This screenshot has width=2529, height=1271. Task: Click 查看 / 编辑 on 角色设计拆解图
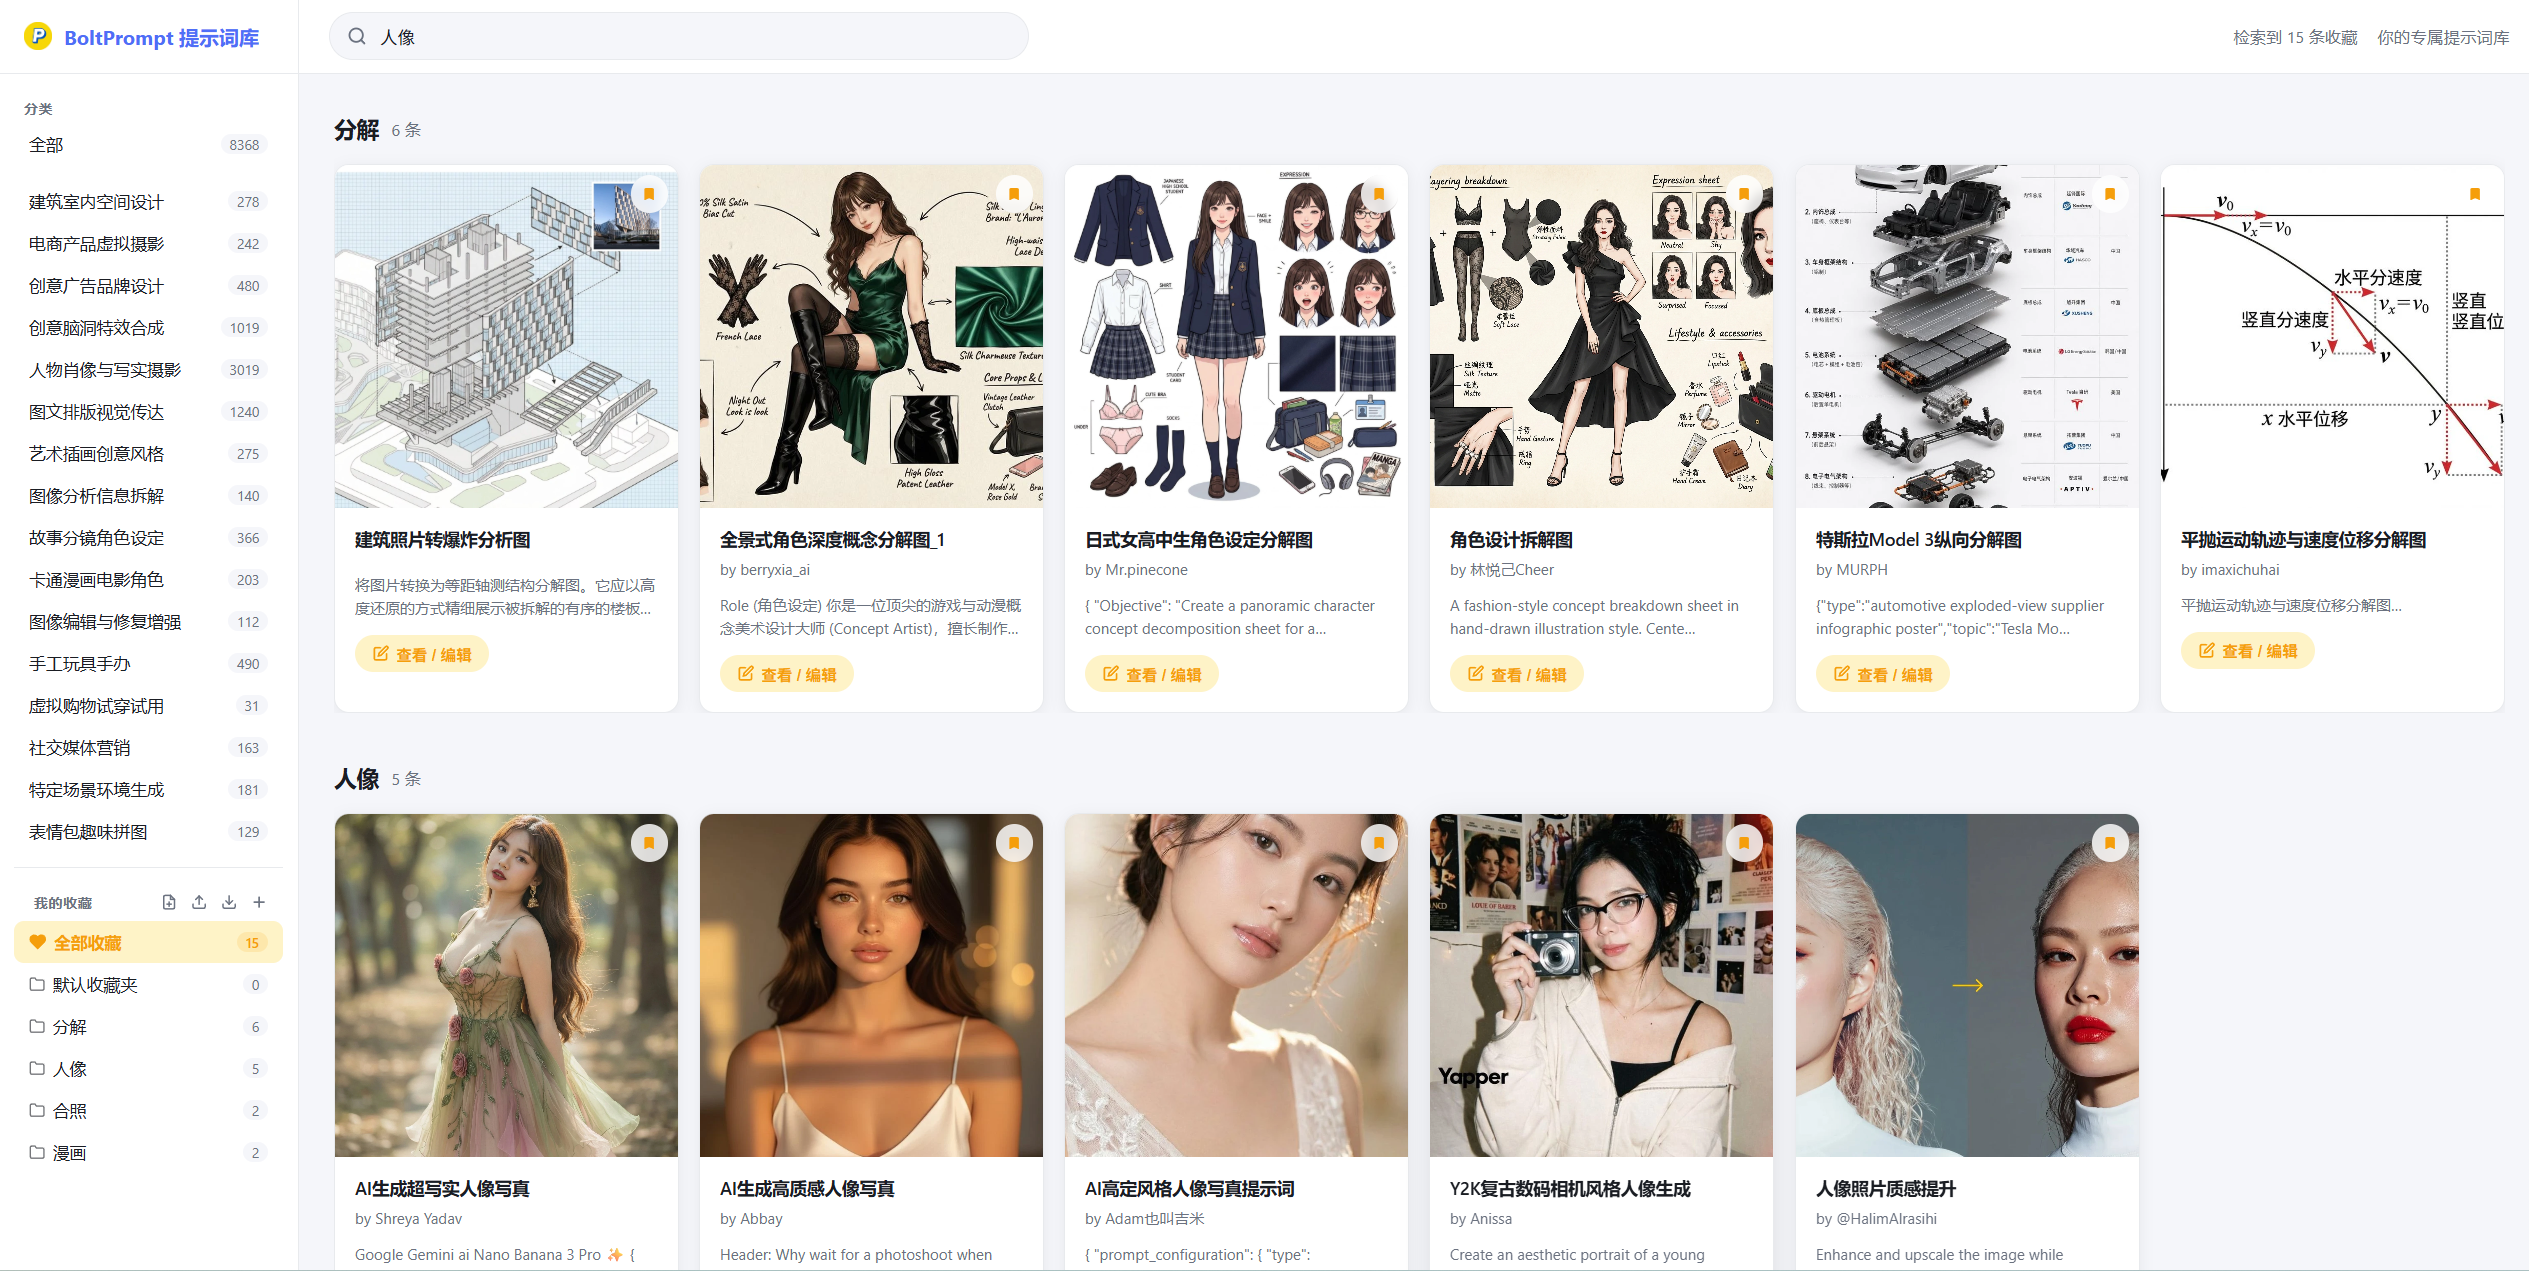click(x=1517, y=674)
